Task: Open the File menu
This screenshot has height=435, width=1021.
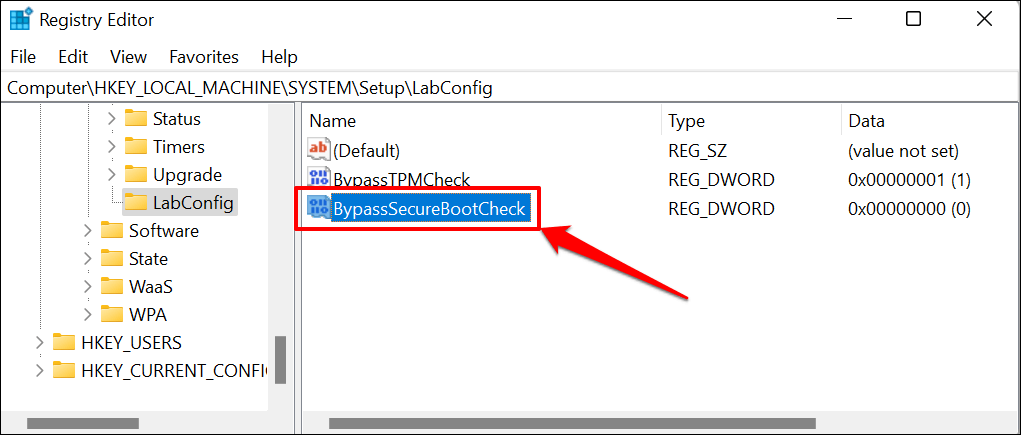Action: point(23,57)
